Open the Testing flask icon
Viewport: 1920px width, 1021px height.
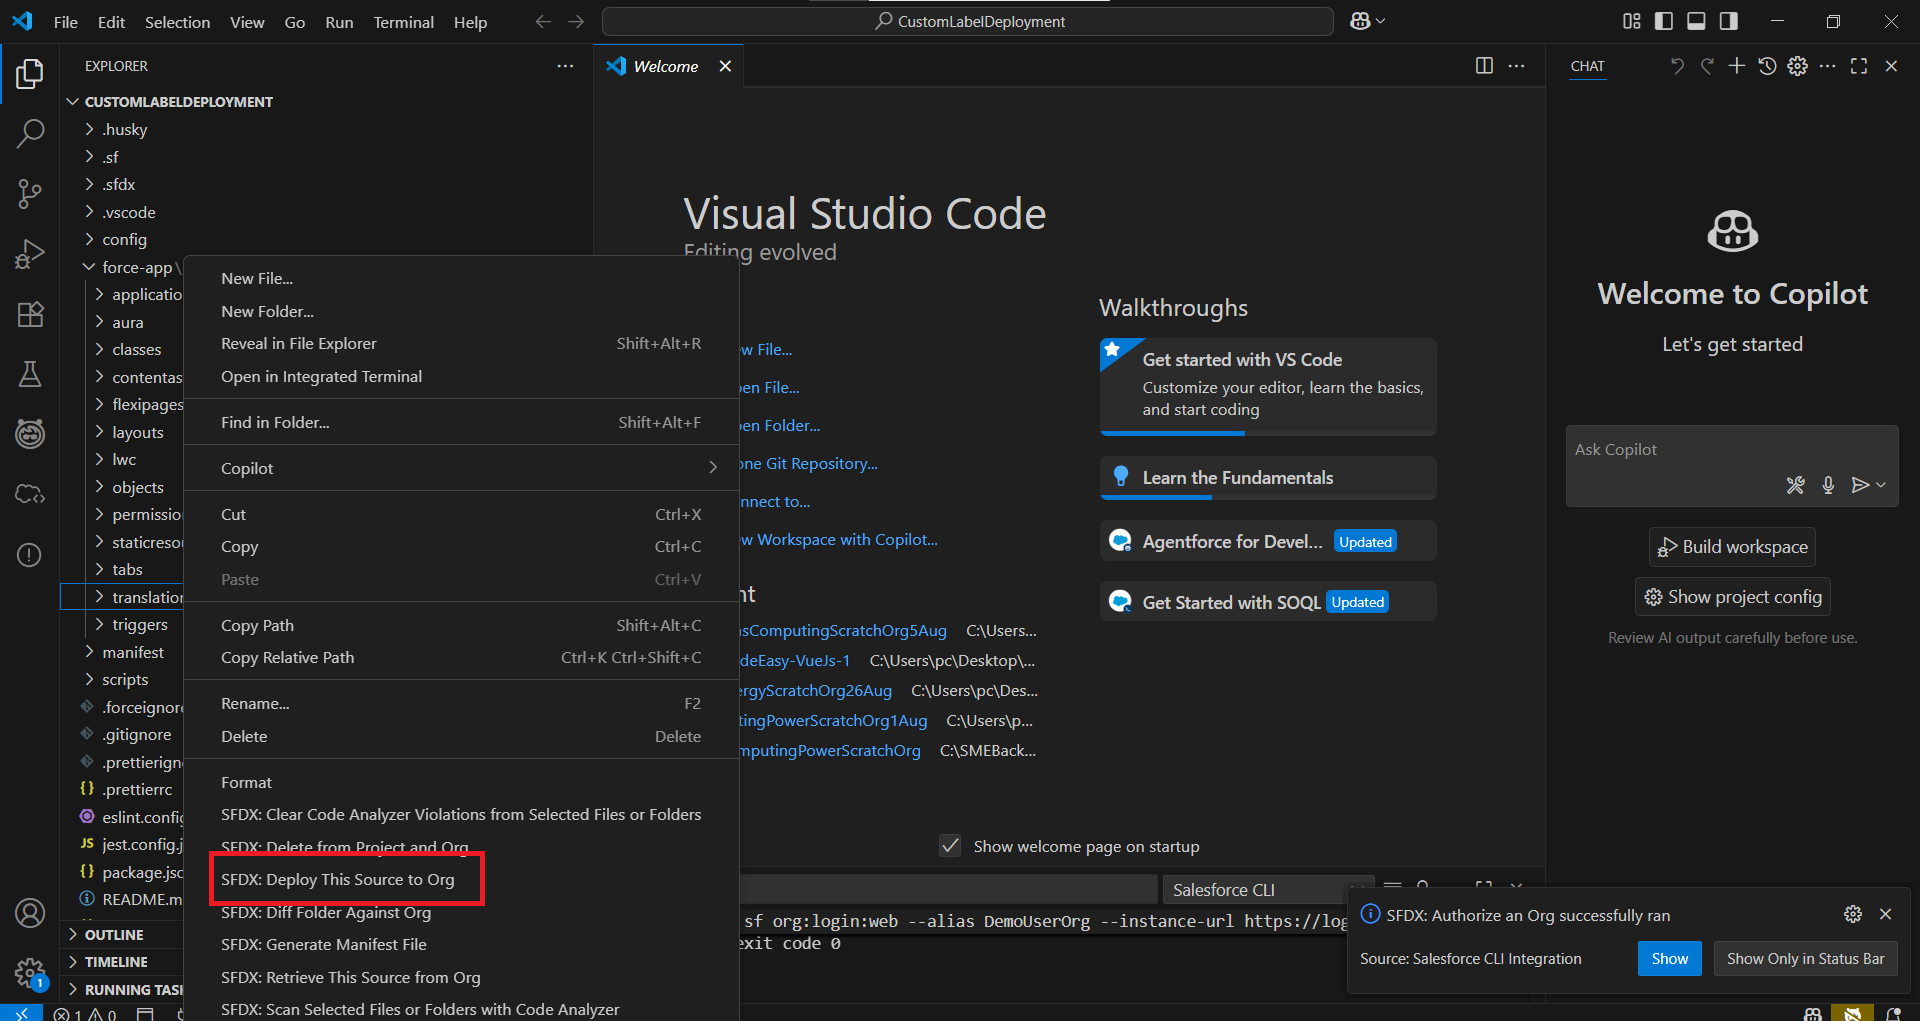point(30,374)
